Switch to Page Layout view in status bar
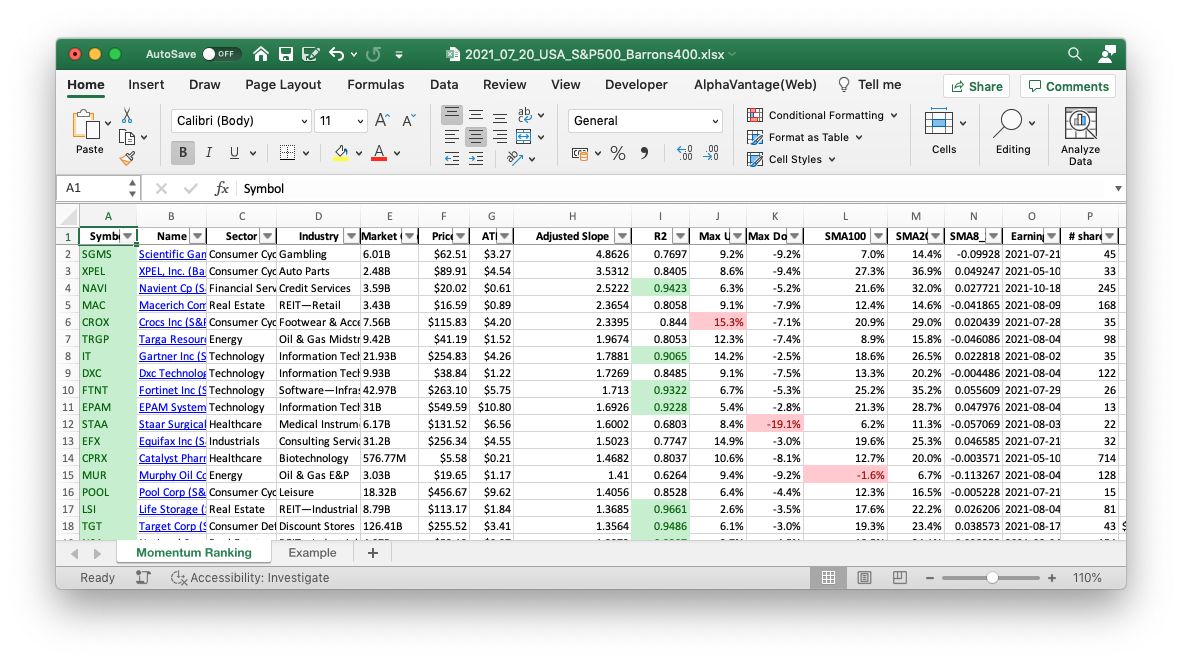1182x663 pixels. tap(864, 578)
